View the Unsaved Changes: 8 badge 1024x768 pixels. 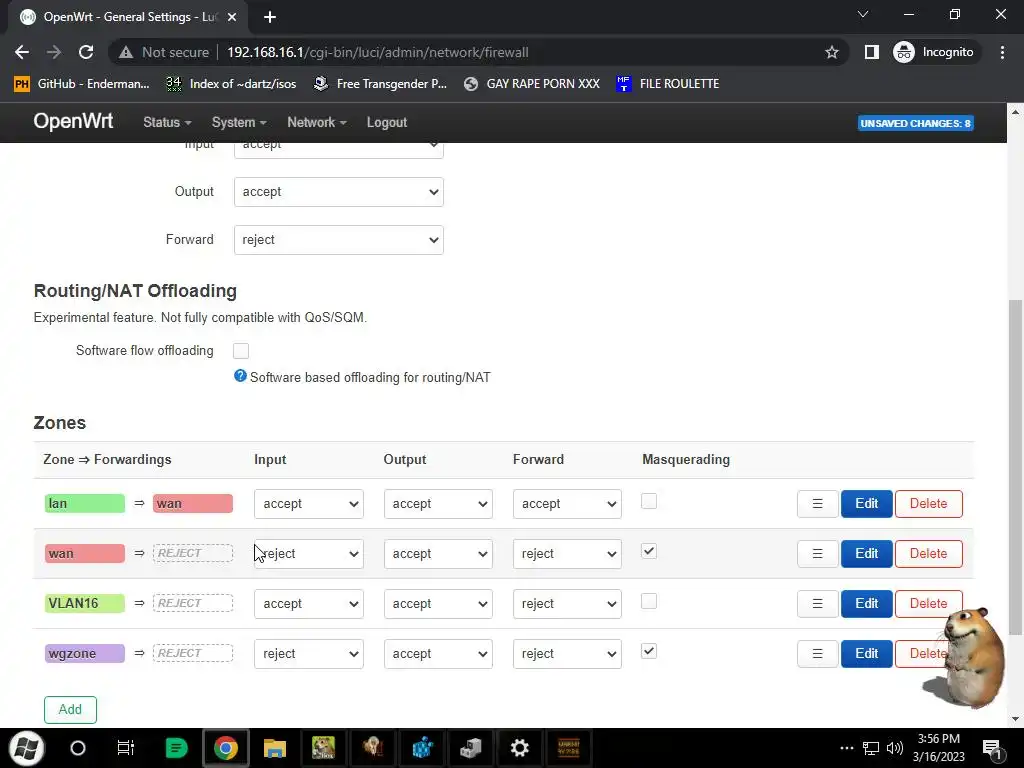916,123
